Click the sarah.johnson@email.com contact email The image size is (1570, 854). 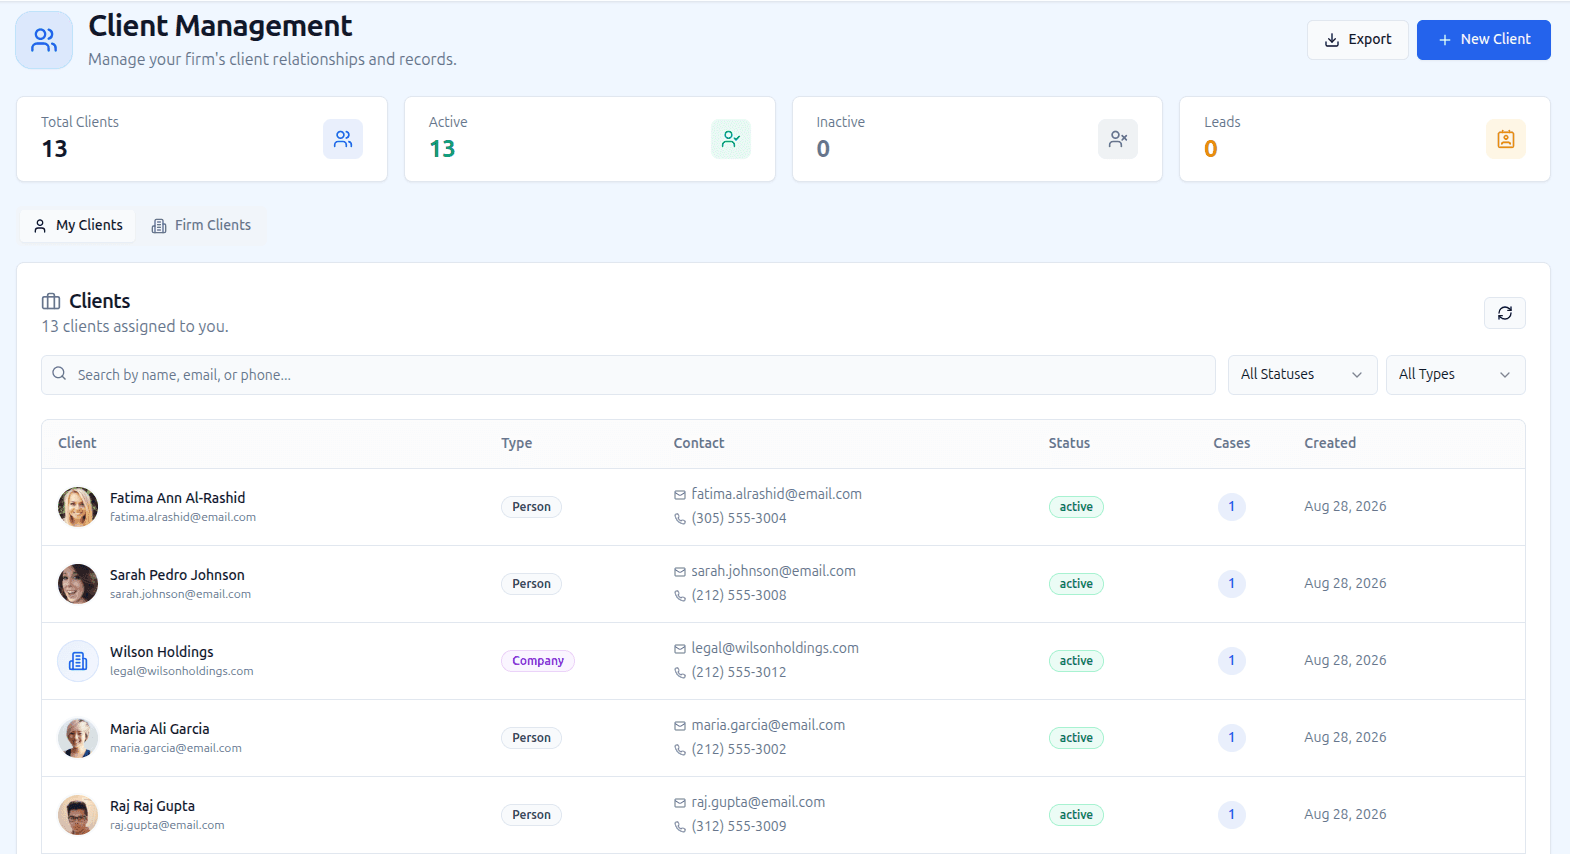pos(773,571)
